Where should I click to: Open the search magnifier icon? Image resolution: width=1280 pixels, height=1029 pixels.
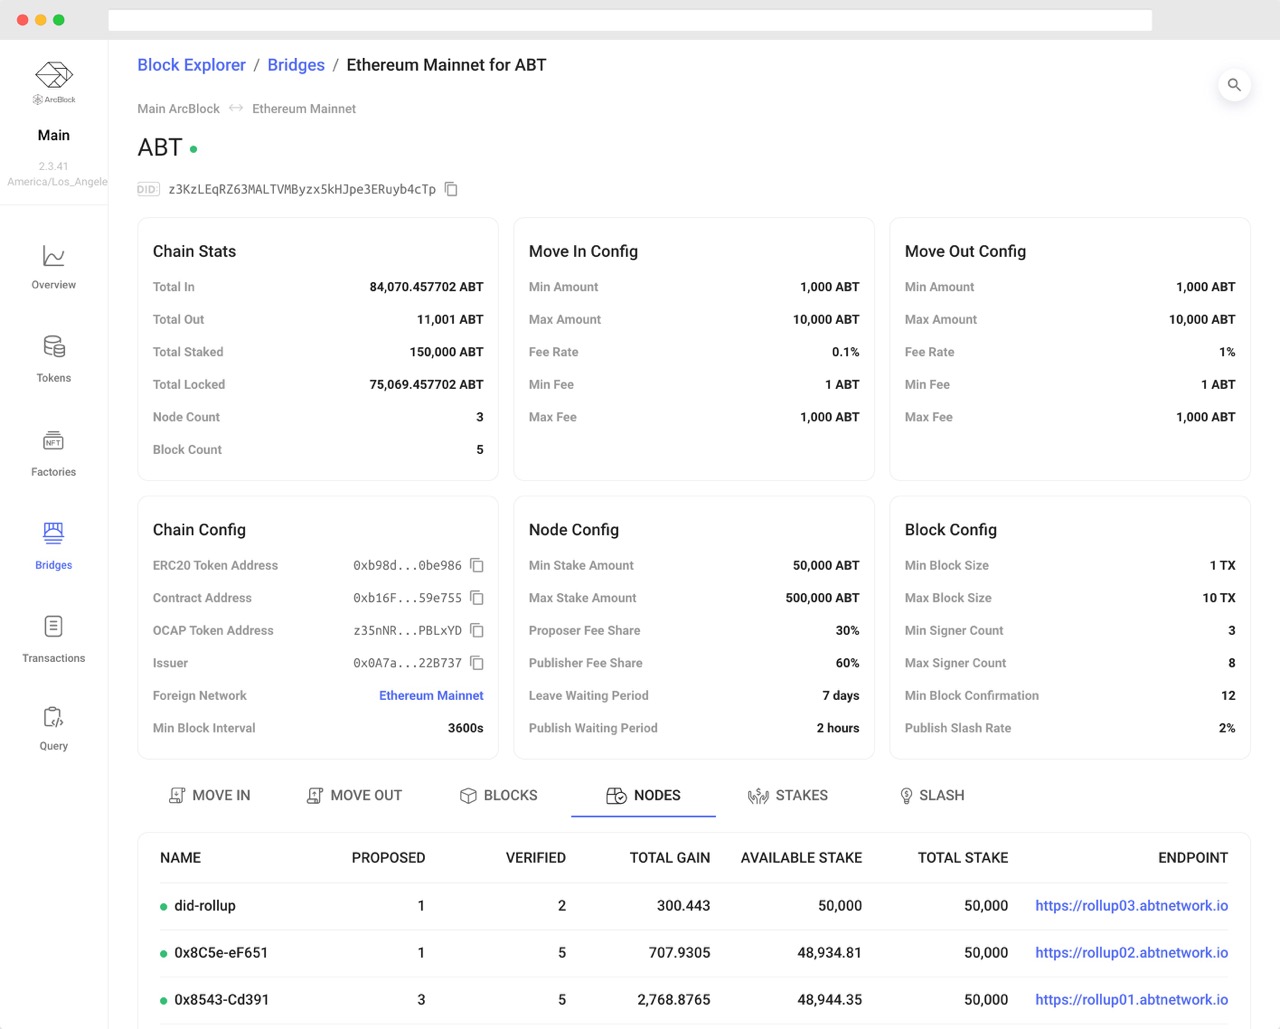click(x=1234, y=85)
